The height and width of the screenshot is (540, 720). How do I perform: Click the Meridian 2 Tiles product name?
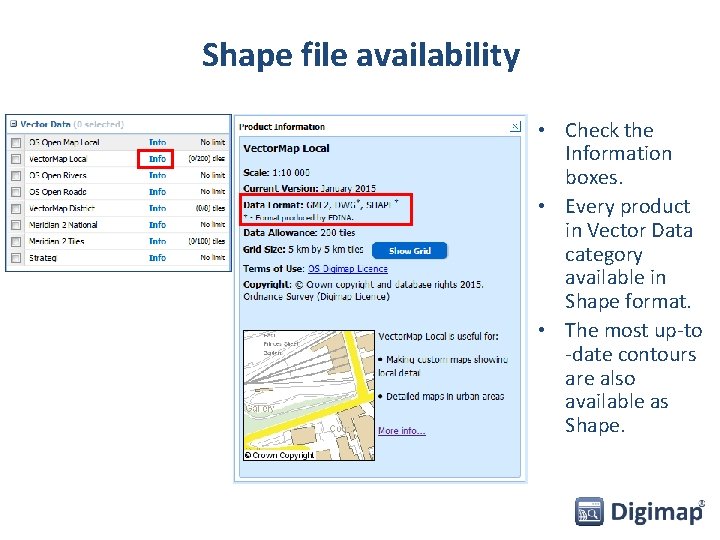pyautogui.click(x=57, y=242)
